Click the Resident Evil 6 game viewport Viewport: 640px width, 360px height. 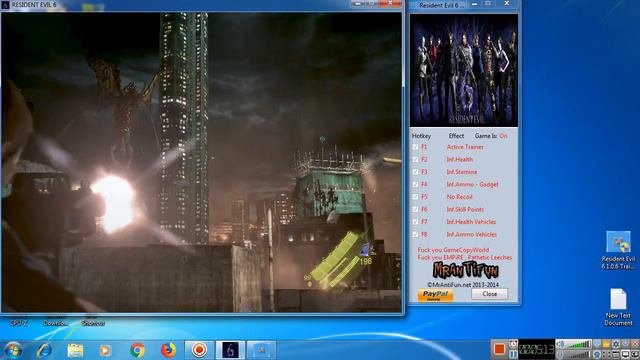tap(201, 162)
